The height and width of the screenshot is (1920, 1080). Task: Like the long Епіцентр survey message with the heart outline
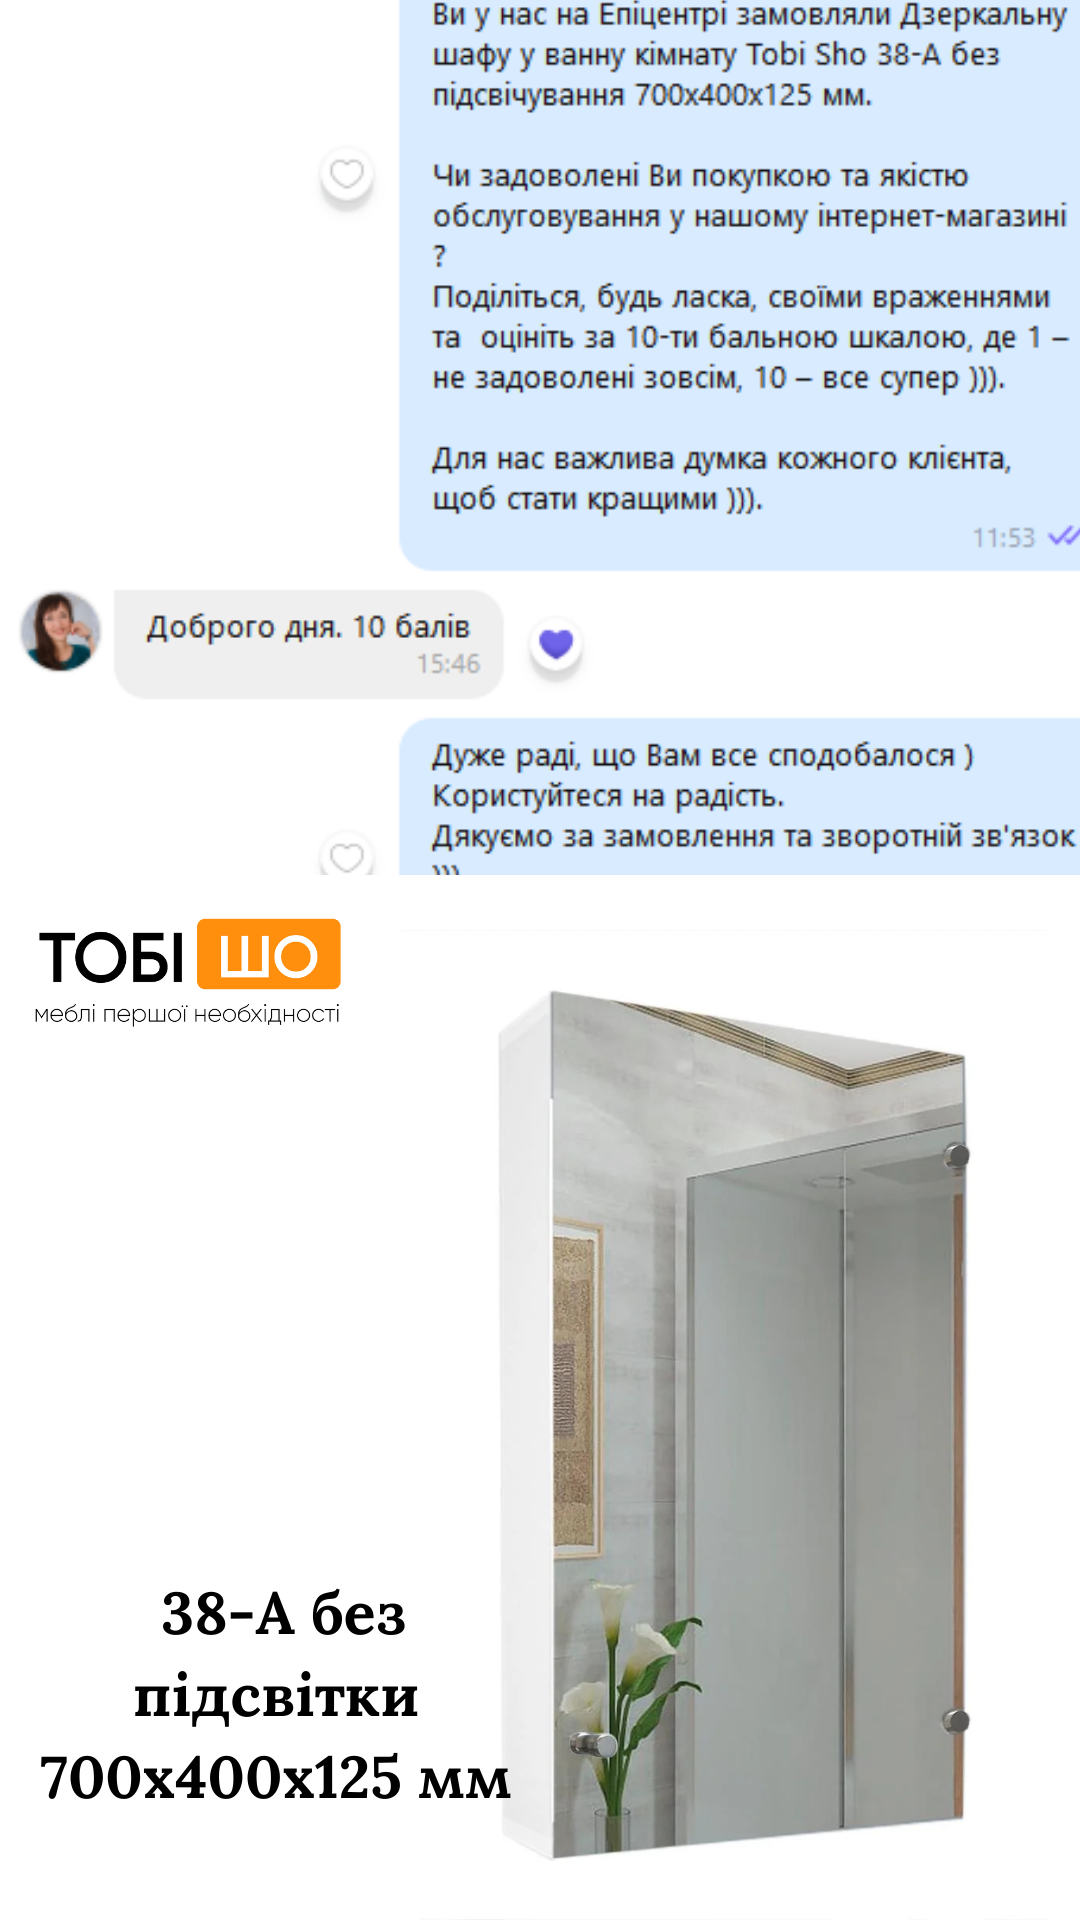(347, 174)
